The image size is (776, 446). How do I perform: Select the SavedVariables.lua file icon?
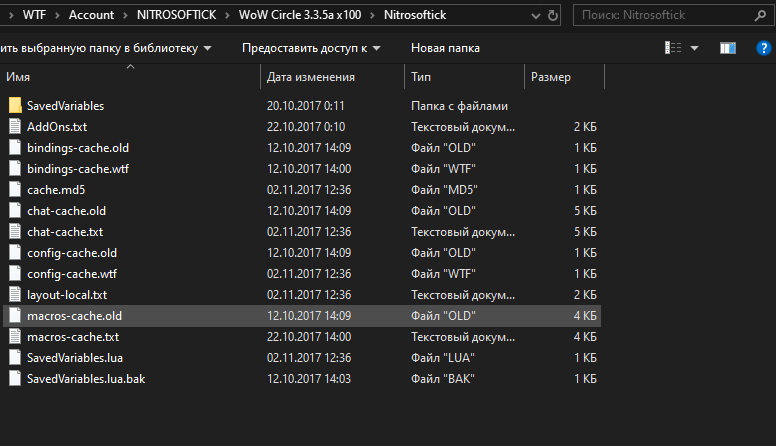tap(15, 358)
